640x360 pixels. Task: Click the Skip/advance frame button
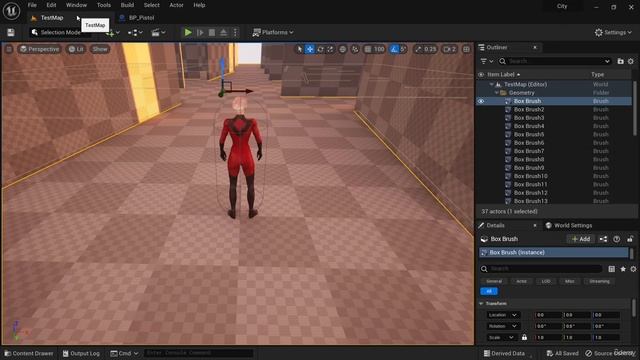(x=200, y=32)
